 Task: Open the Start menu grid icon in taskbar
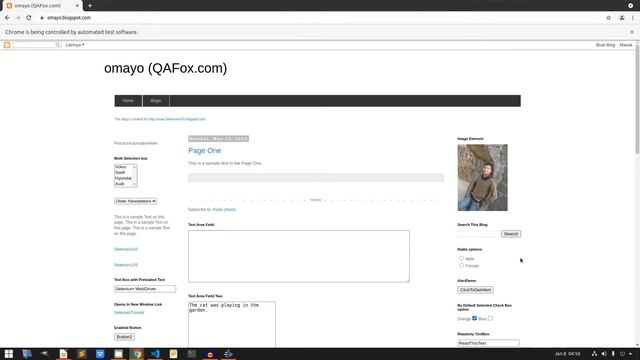click(x=9, y=354)
